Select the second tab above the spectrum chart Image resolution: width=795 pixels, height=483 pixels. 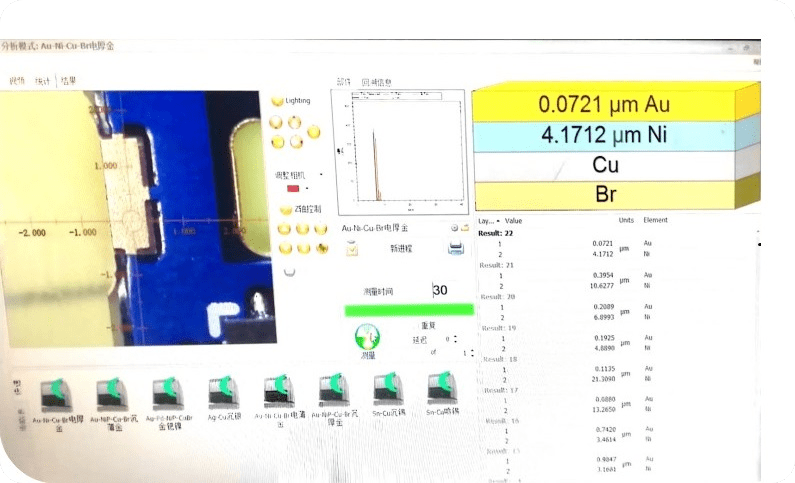(x=376, y=82)
